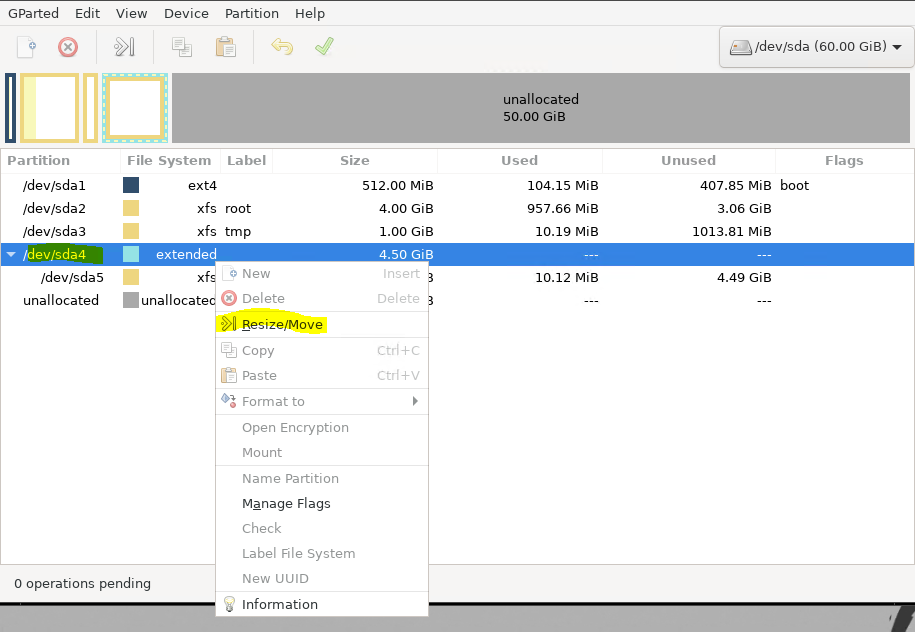Open the Help menu
Viewport: 915px width, 632px height.
tap(309, 13)
